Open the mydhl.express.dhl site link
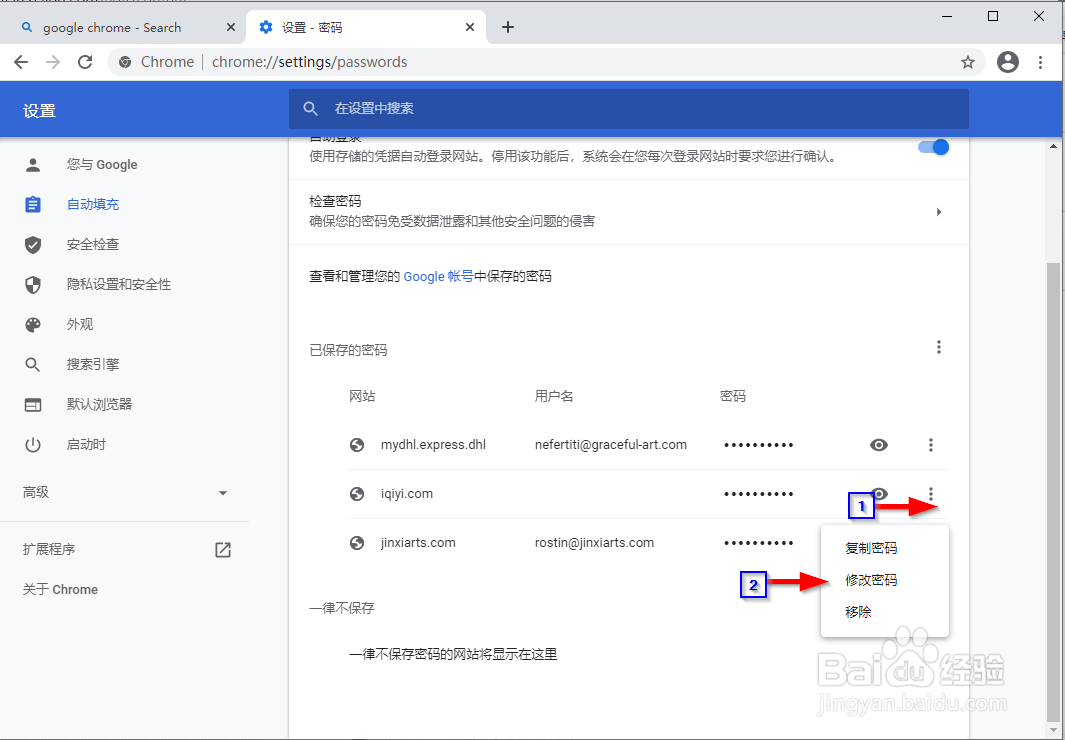 pos(433,445)
